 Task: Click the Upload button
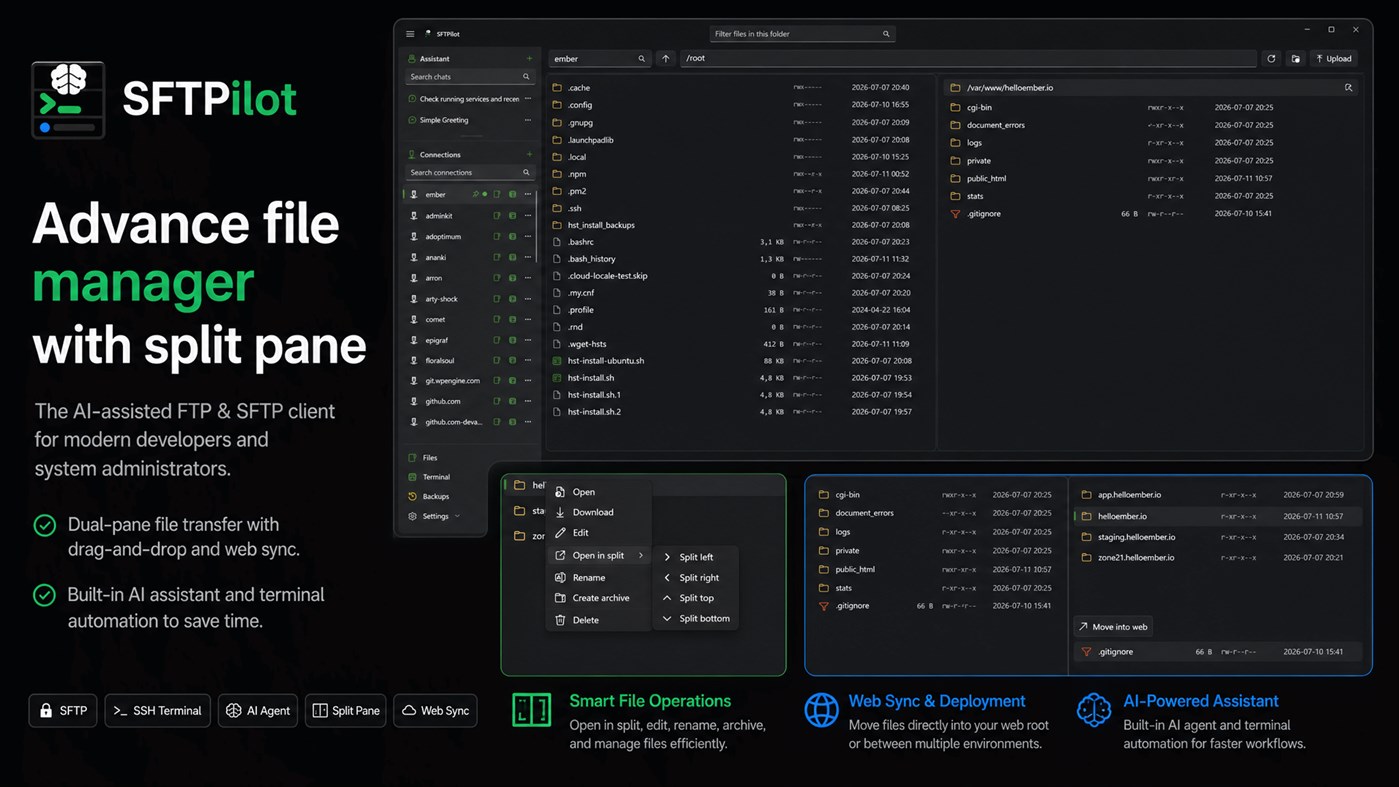pos(1334,59)
